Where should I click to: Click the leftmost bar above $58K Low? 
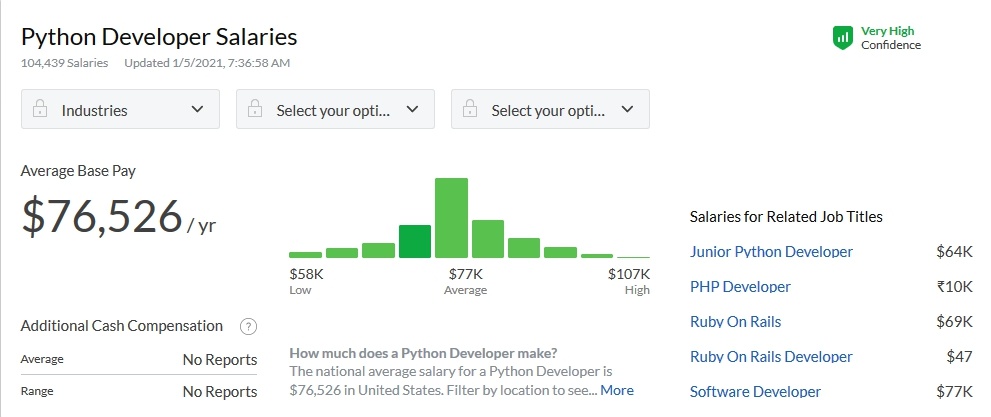click(305, 254)
